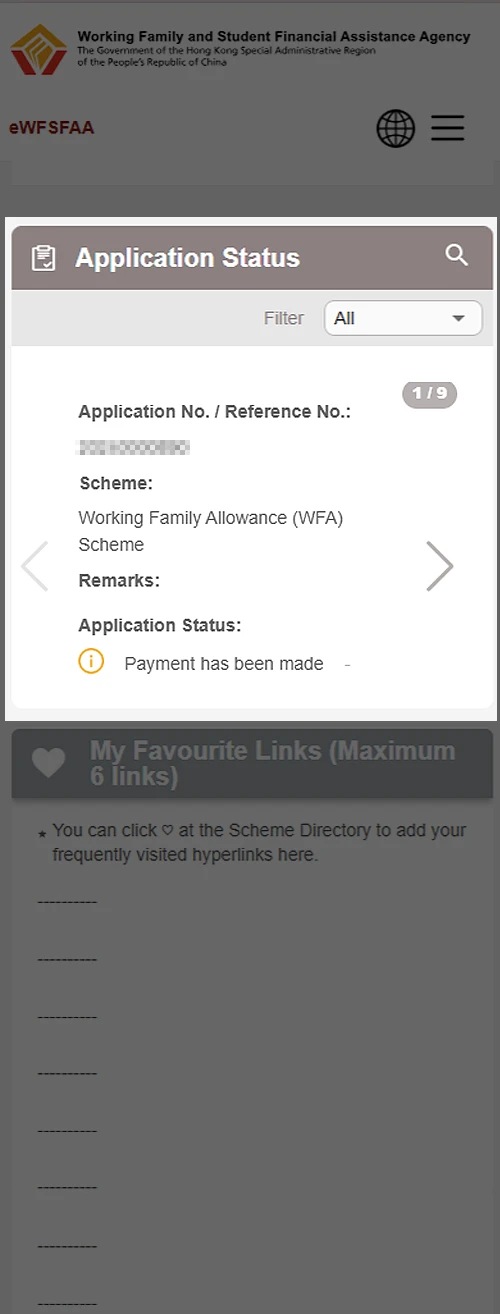Open the globe language selector
The height and width of the screenshot is (1314, 500).
point(395,128)
